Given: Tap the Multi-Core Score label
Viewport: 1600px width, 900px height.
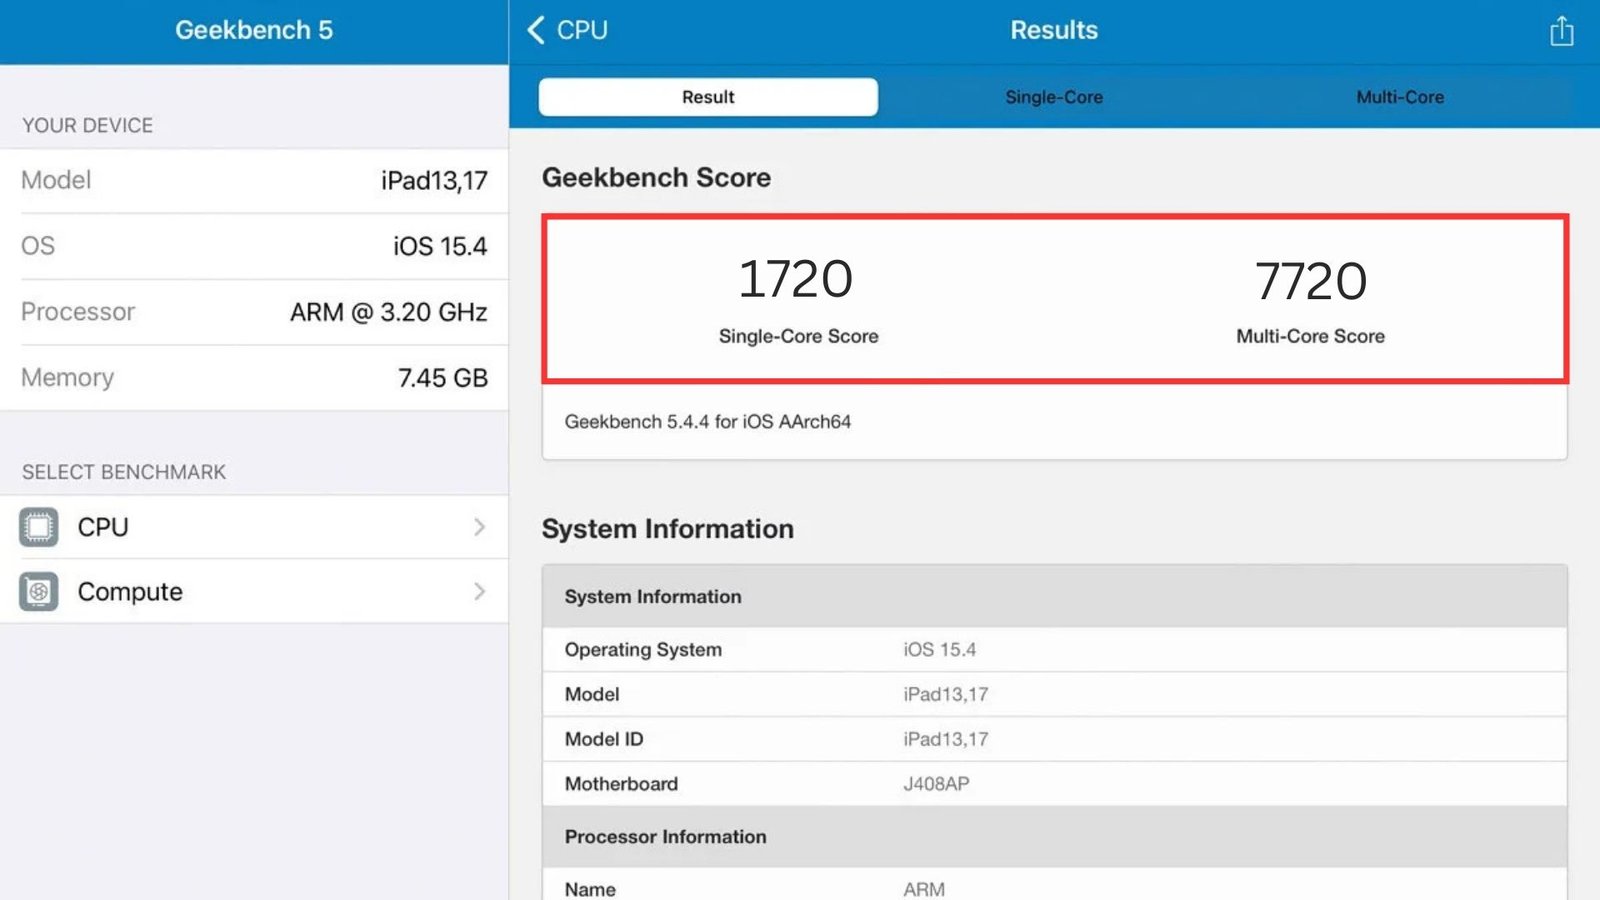Looking at the screenshot, I should [1310, 336].
